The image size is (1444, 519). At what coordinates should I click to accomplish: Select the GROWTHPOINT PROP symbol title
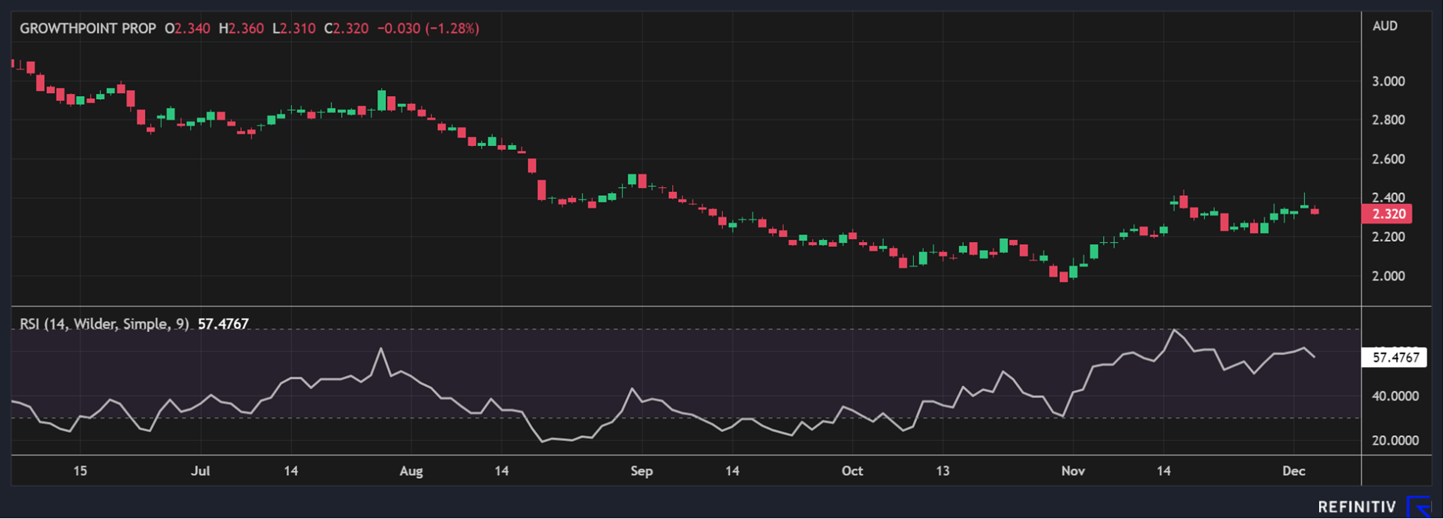pos(88,29)
